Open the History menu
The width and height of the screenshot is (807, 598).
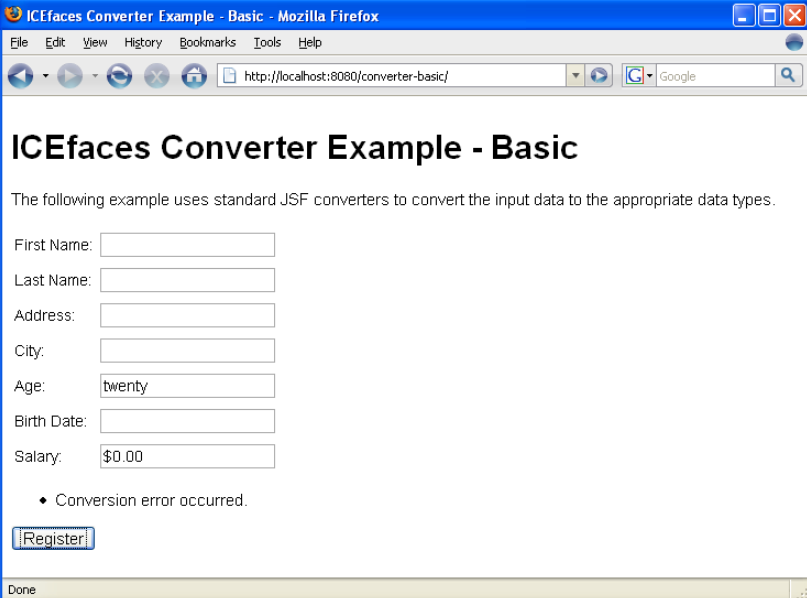pos(143,42)
